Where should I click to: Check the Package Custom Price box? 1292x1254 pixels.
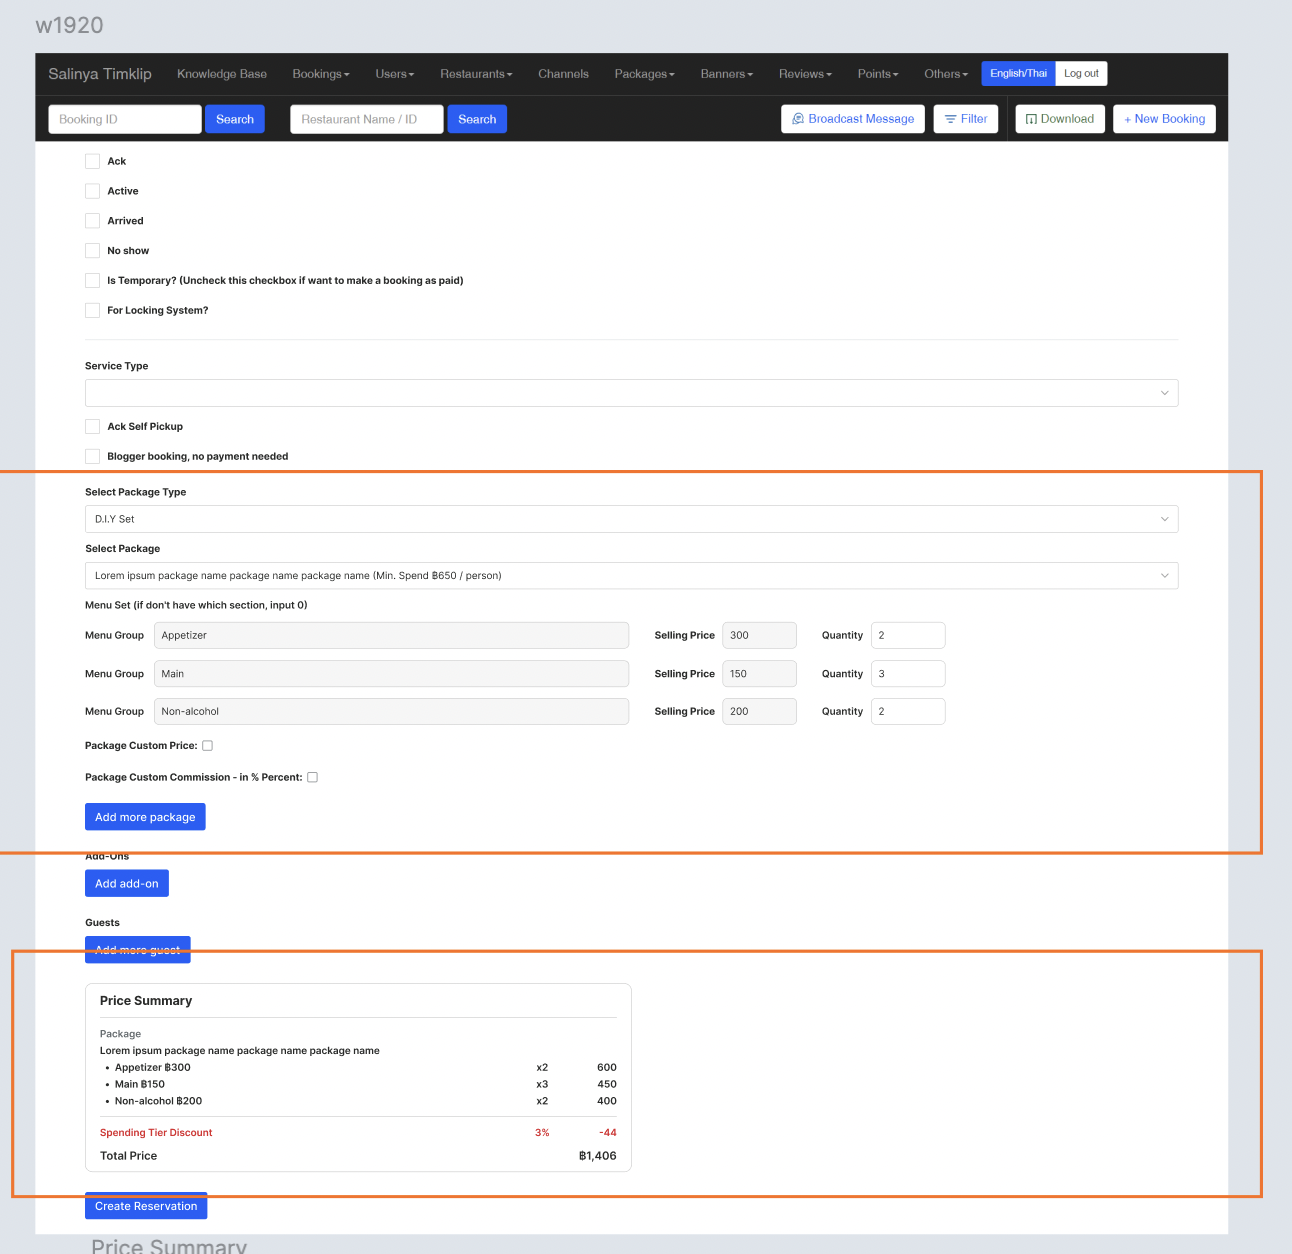pos(208,746)
